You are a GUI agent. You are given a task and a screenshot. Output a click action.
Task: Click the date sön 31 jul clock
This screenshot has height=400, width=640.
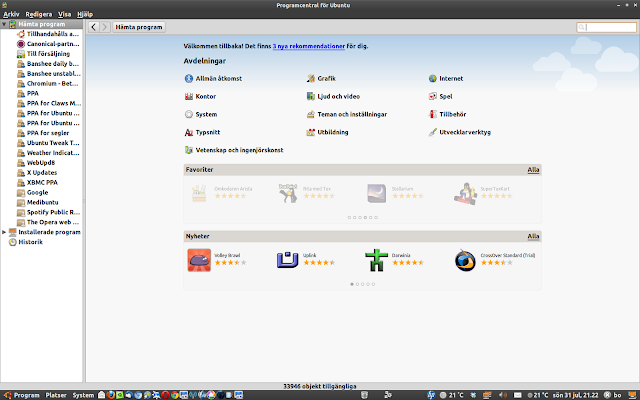tap(576, 395)
